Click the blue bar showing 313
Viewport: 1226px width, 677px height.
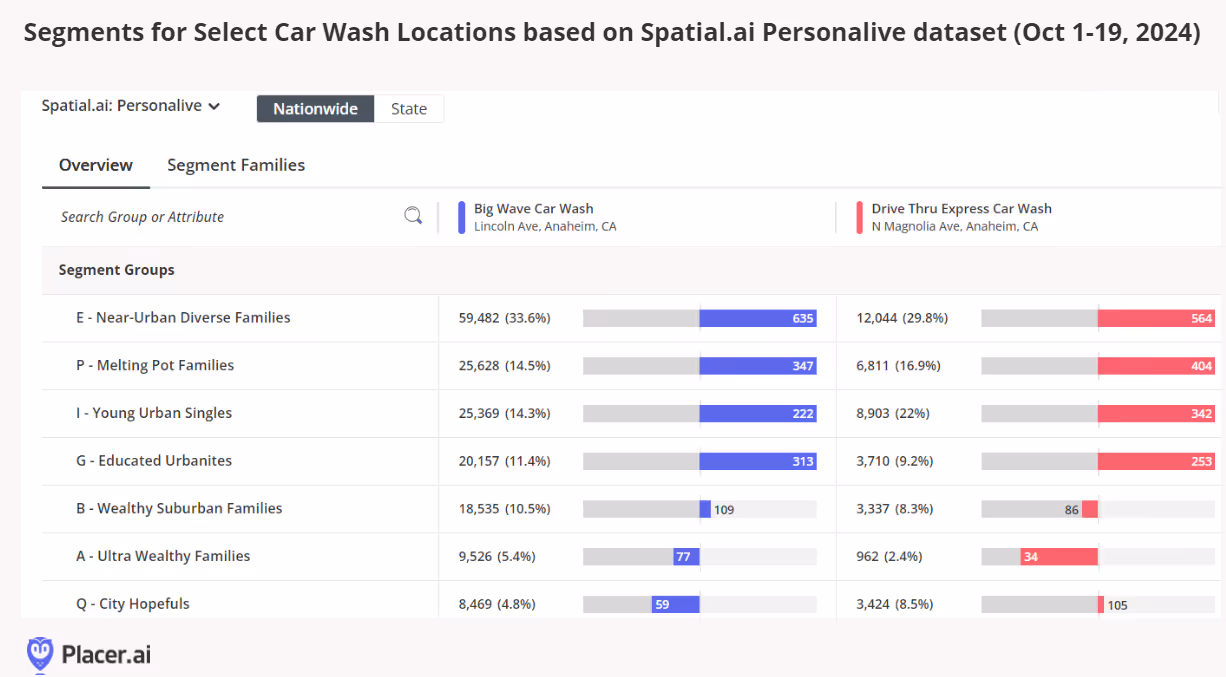click(758, 461)
